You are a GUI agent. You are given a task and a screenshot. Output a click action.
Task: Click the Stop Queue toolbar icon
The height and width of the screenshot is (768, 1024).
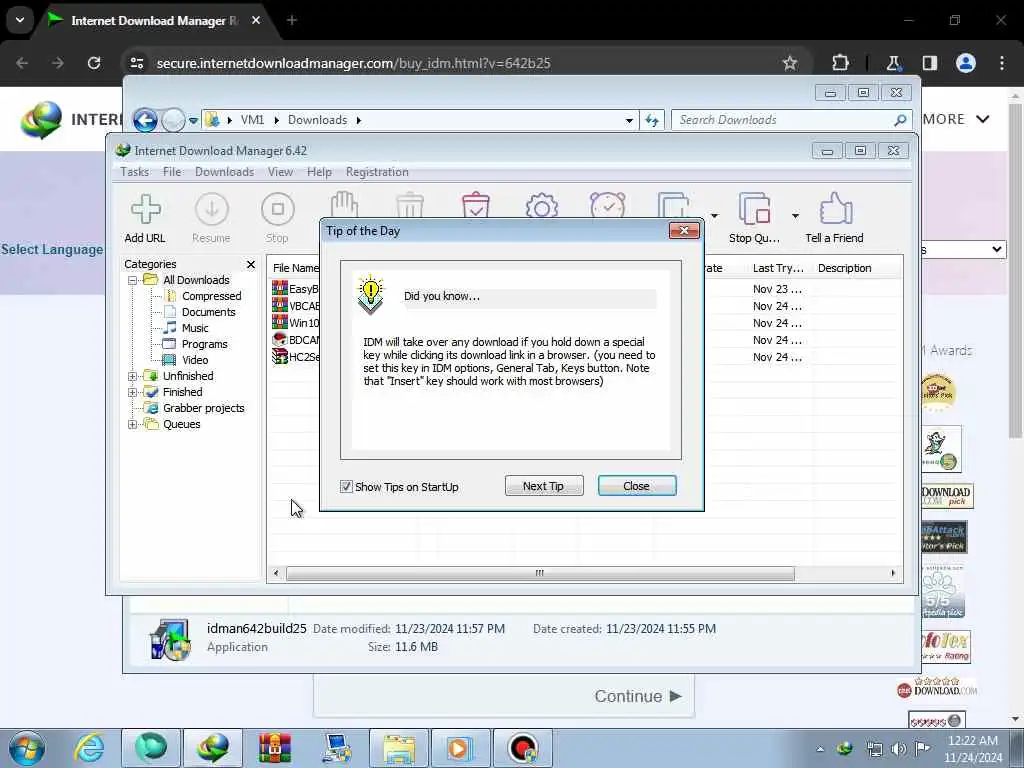[x=754, y=209]
